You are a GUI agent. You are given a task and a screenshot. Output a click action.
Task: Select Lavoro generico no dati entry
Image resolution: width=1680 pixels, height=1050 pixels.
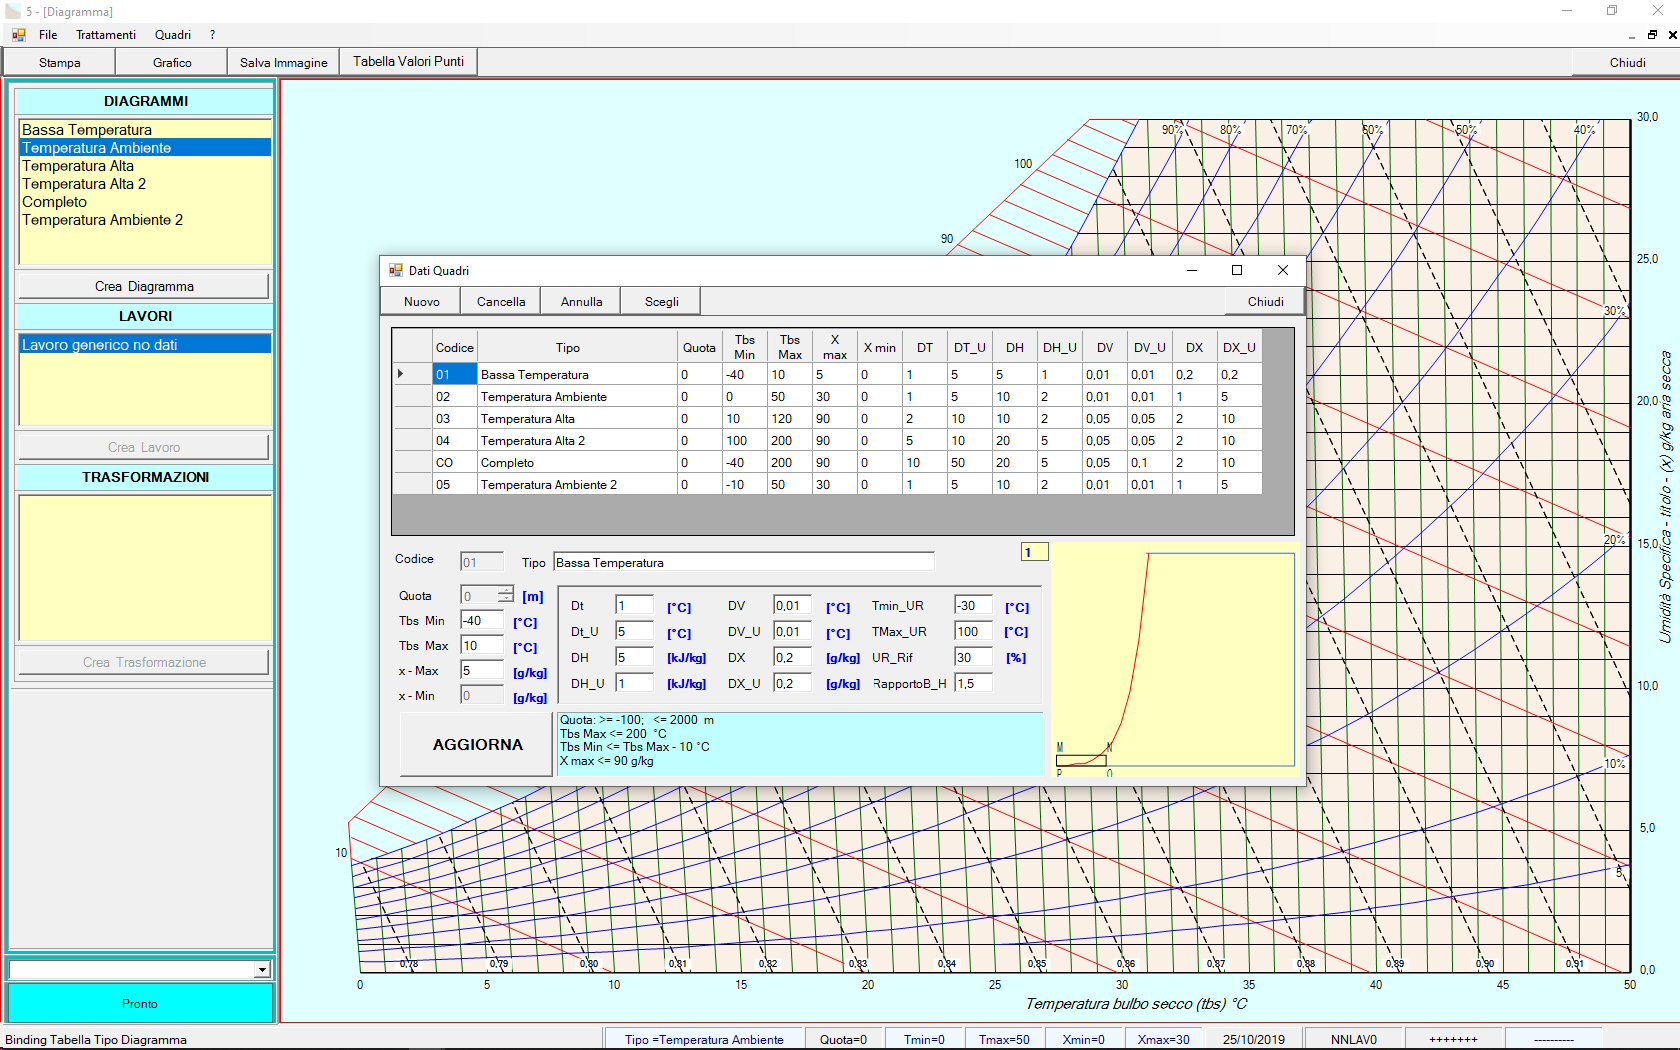[145, 345]
